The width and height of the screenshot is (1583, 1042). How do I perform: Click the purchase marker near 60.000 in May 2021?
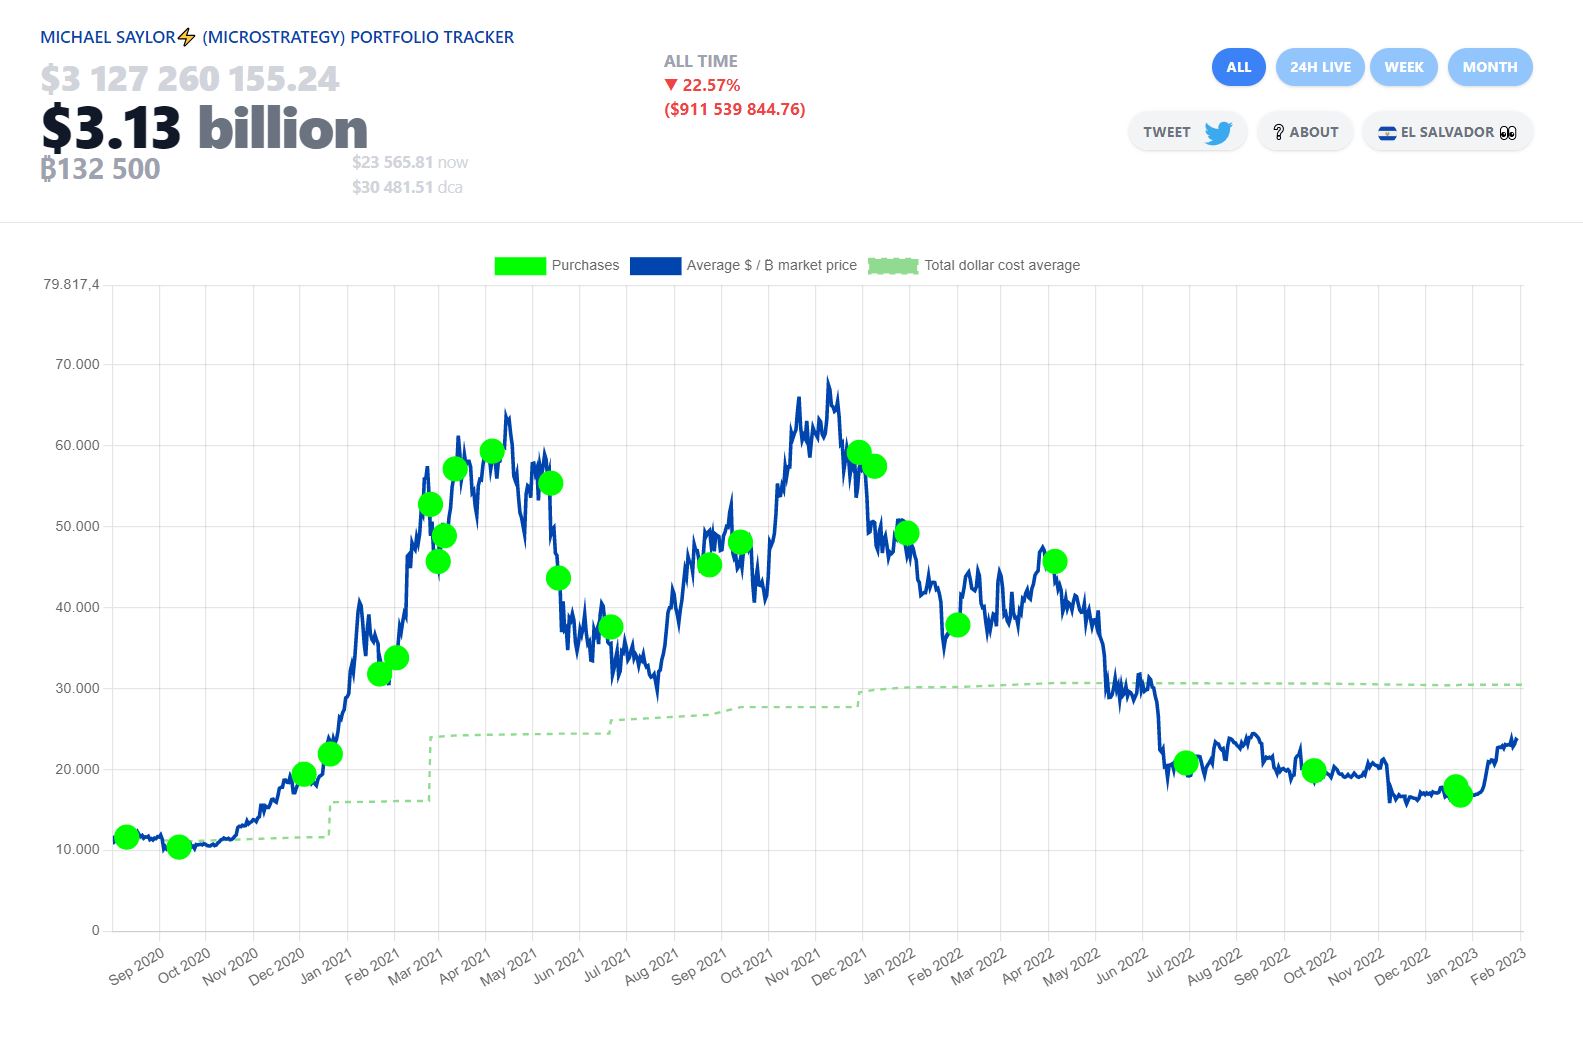[x=492, y=451]
